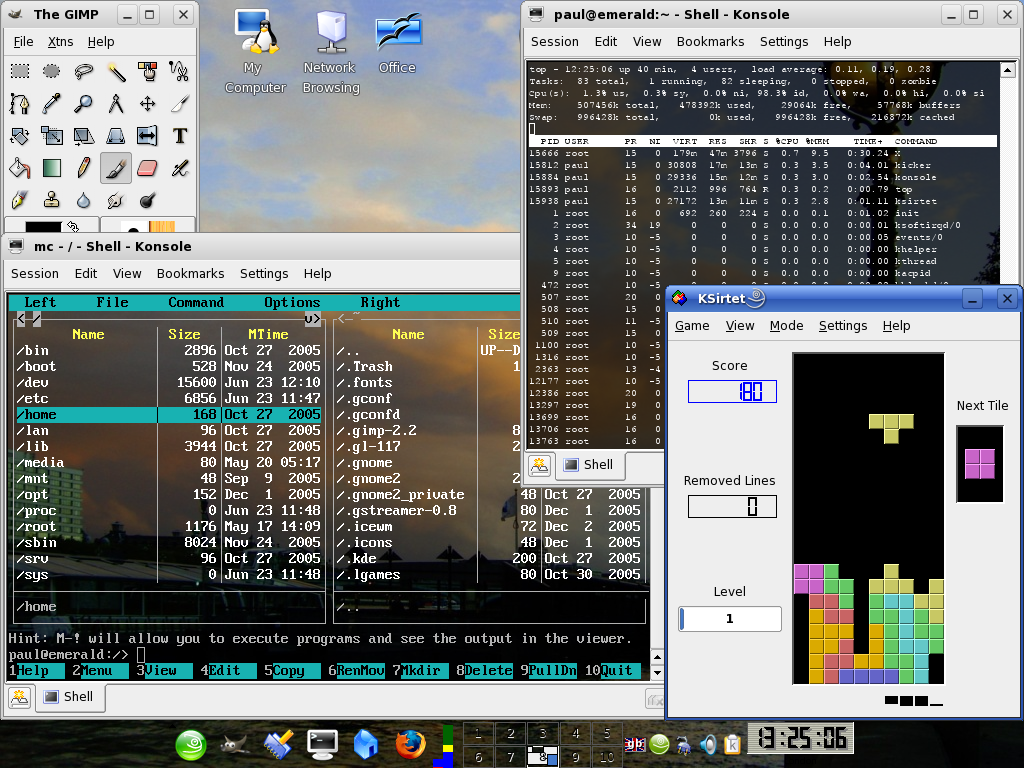The width and height of the screenshot is (1024, 768).
Task: Open the Game menu in KSirtet
Action: tap(692, 326)
